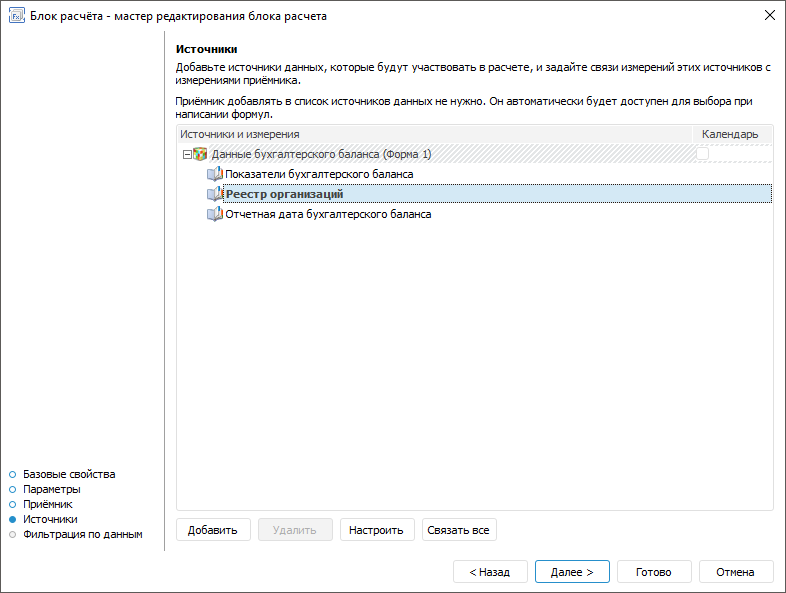Go to the Базовые свойства step
Screen dimensions: 786x593
click(69, 474)
